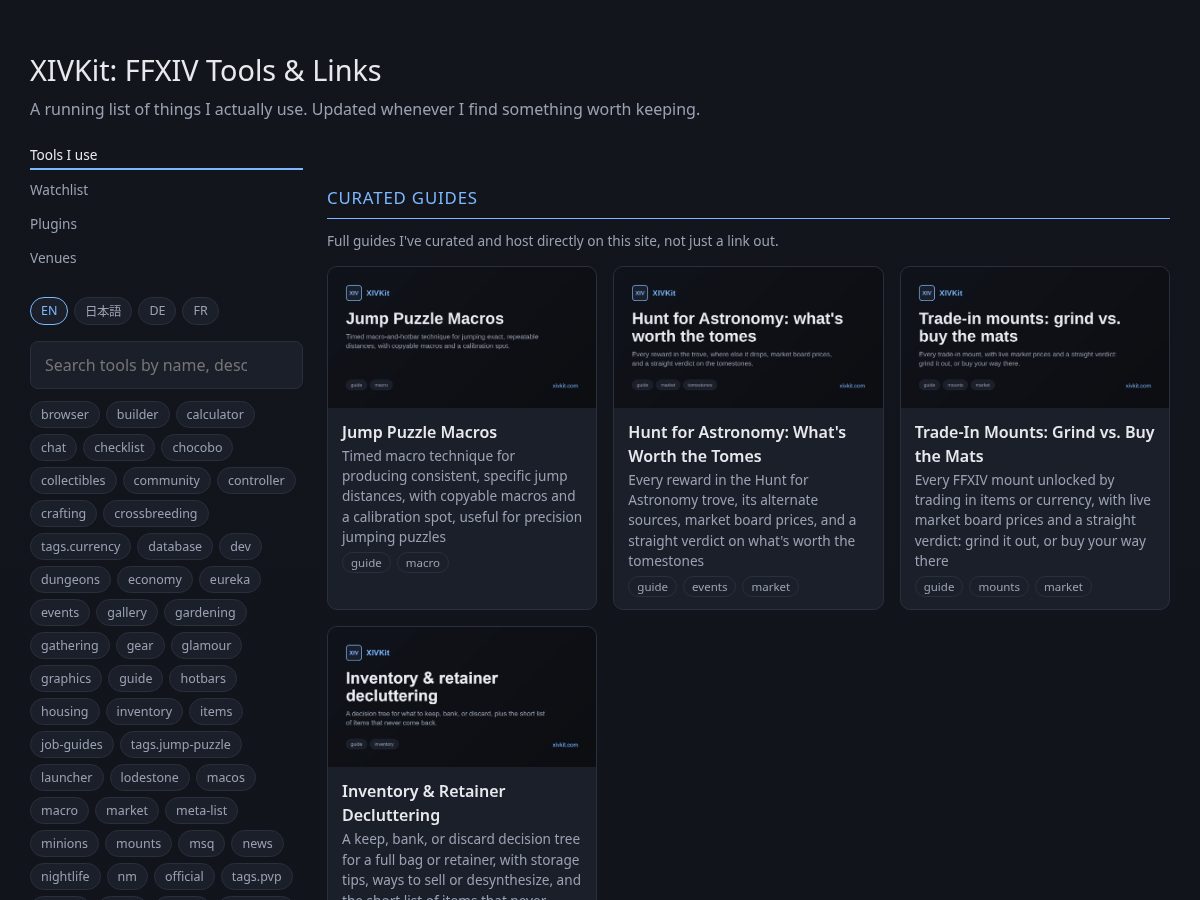Click the Jump Puzzle Macros card title
The image size is (1200, 900).
click(x=419, y=432)
